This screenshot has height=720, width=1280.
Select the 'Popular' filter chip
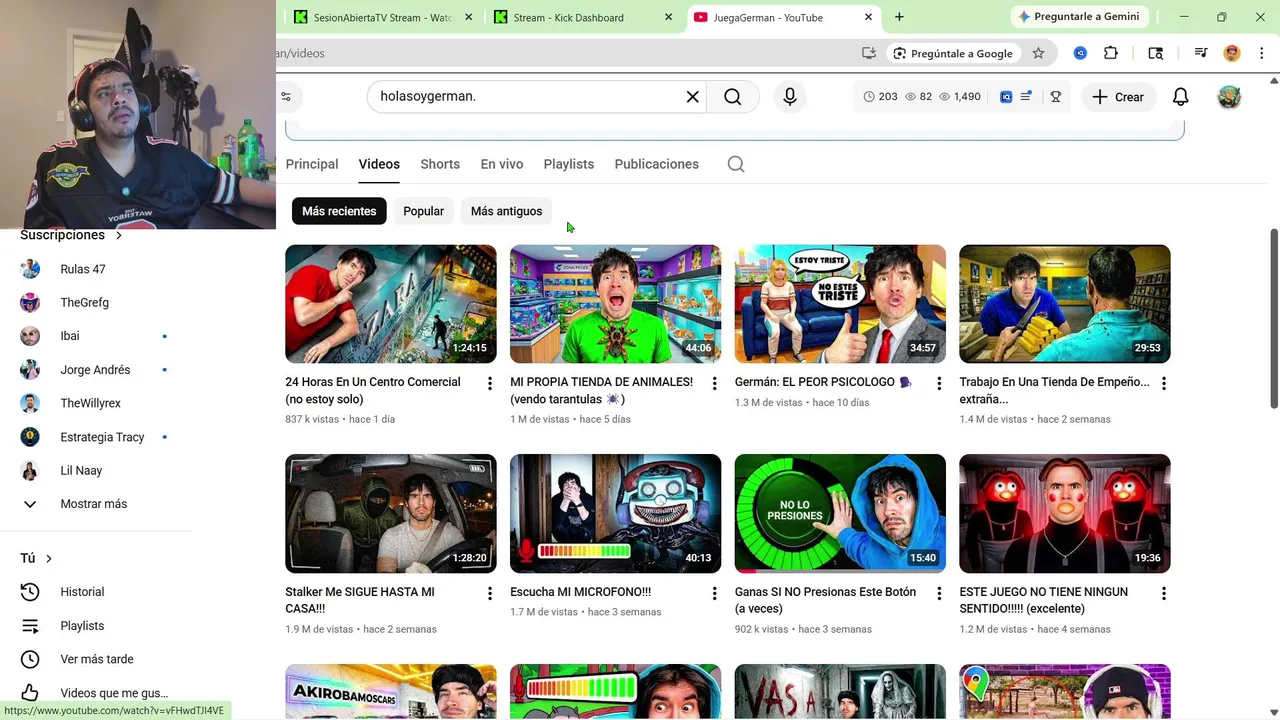tap(423, 211)
